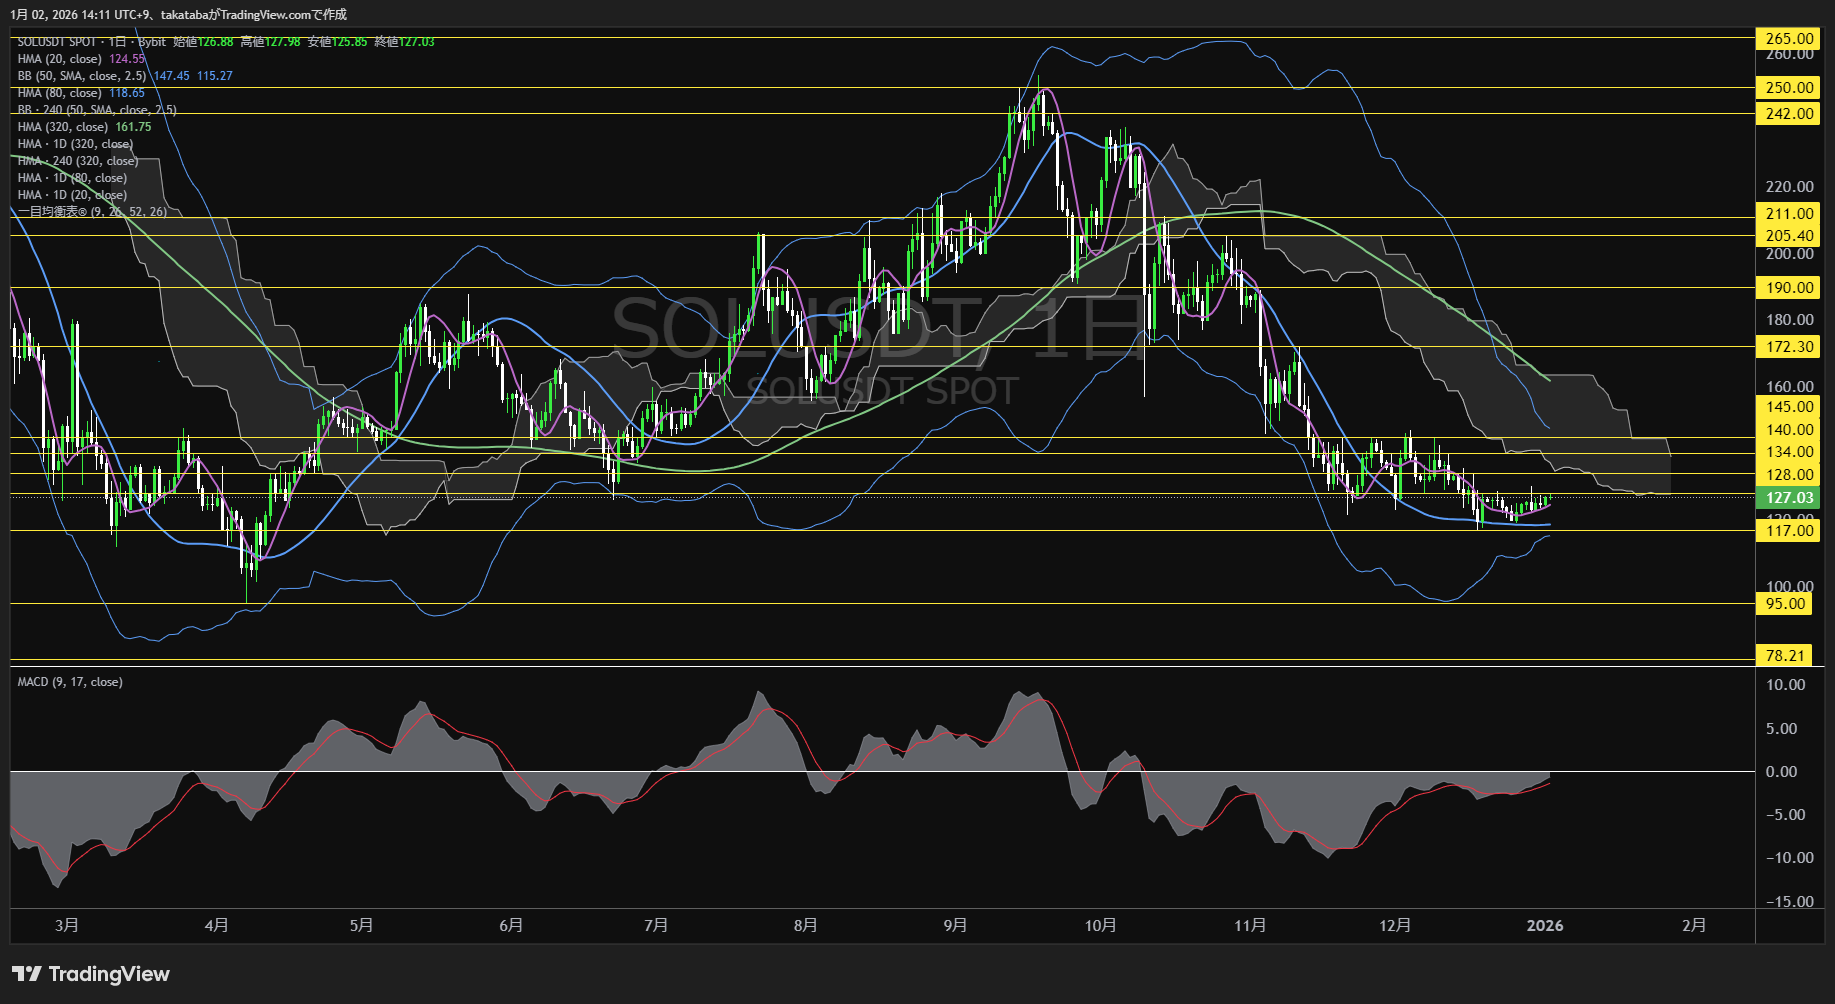Open the HMA (20, close) indicator legend
Screen dimensions: 1835x1004
coord(60,59)
